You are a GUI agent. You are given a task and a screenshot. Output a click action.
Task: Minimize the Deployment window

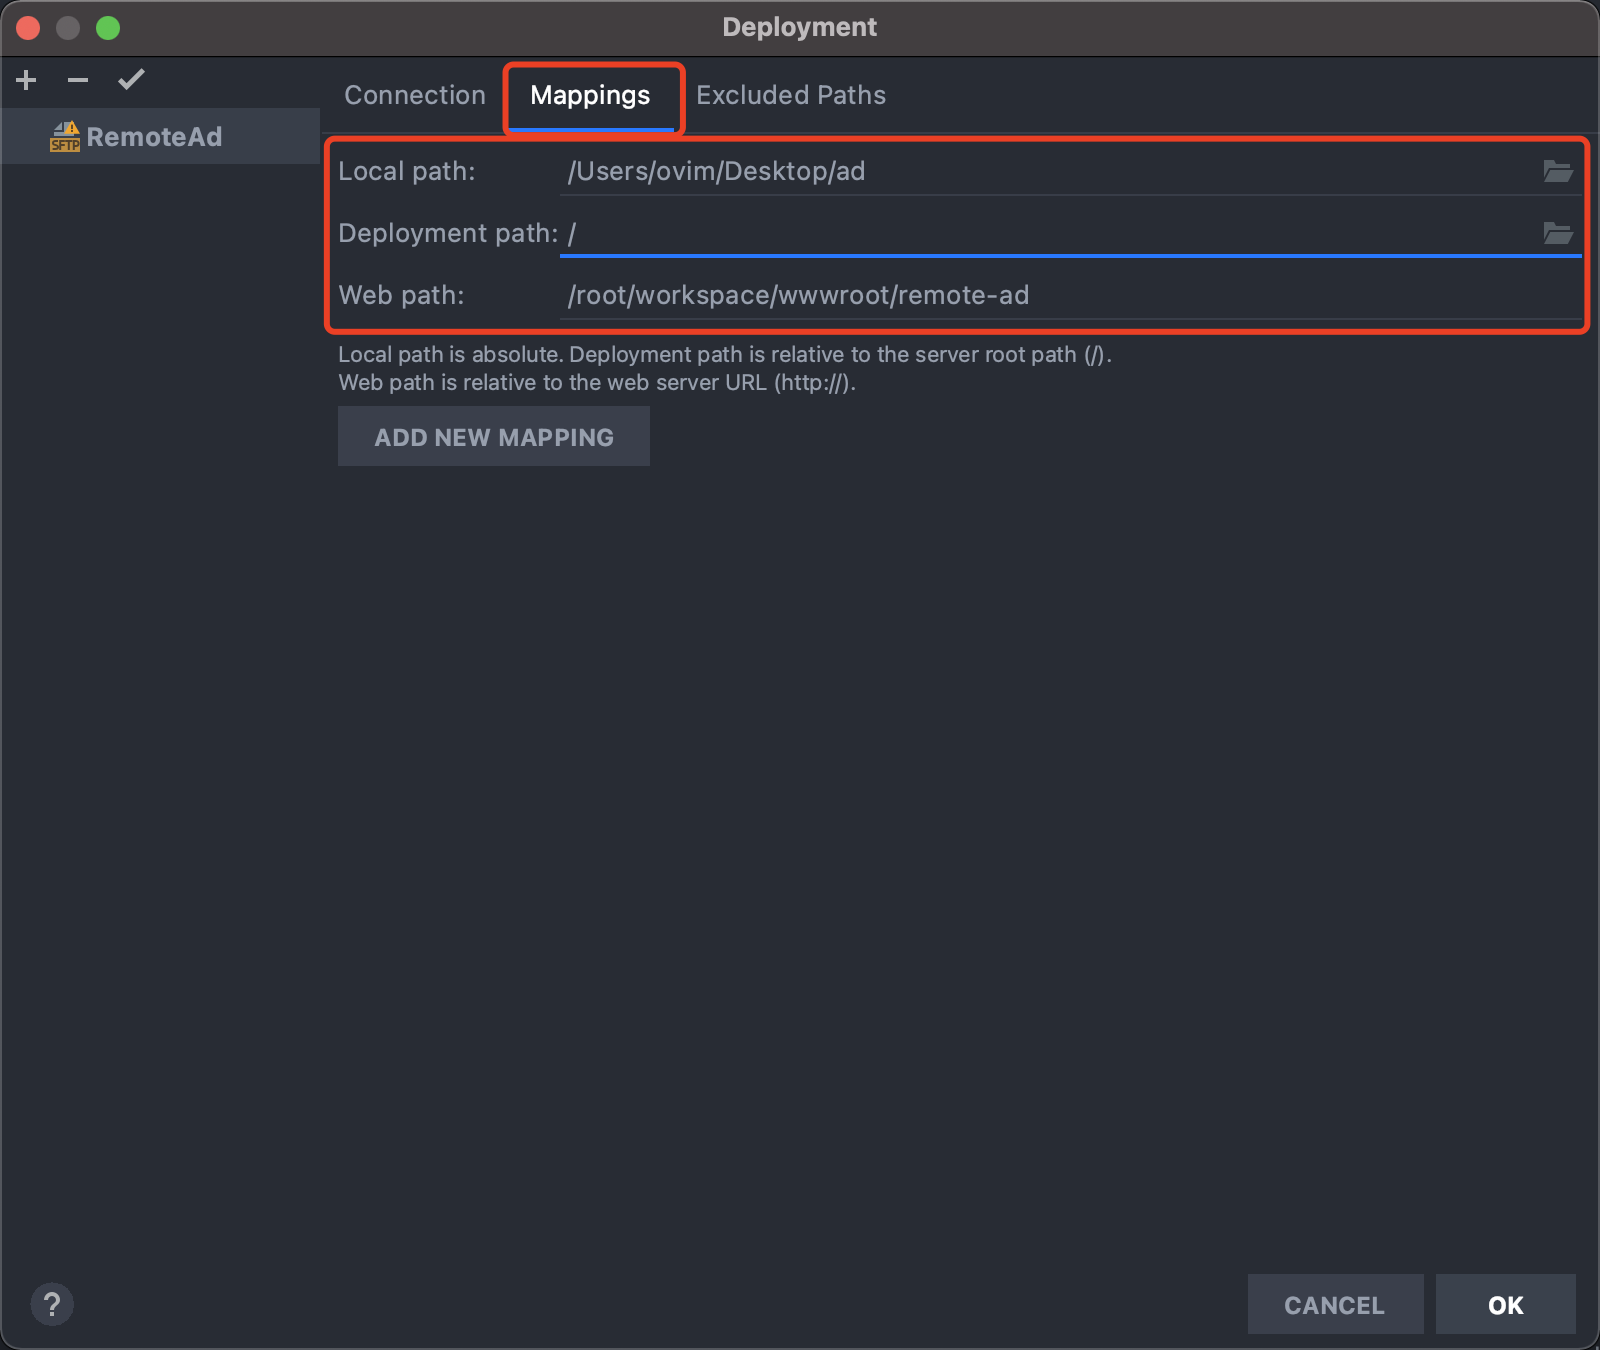coord(68,28)
